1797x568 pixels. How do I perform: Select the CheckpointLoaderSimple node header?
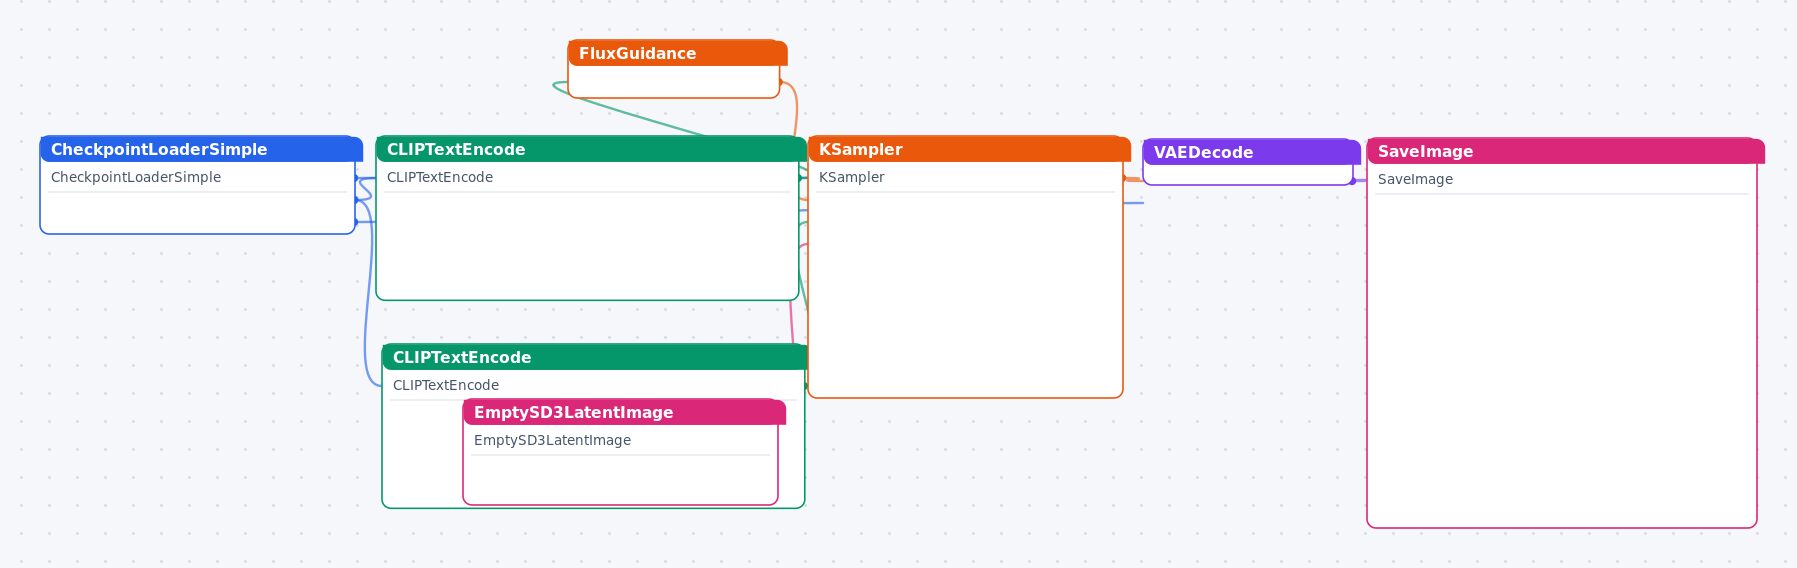point(201,149)
